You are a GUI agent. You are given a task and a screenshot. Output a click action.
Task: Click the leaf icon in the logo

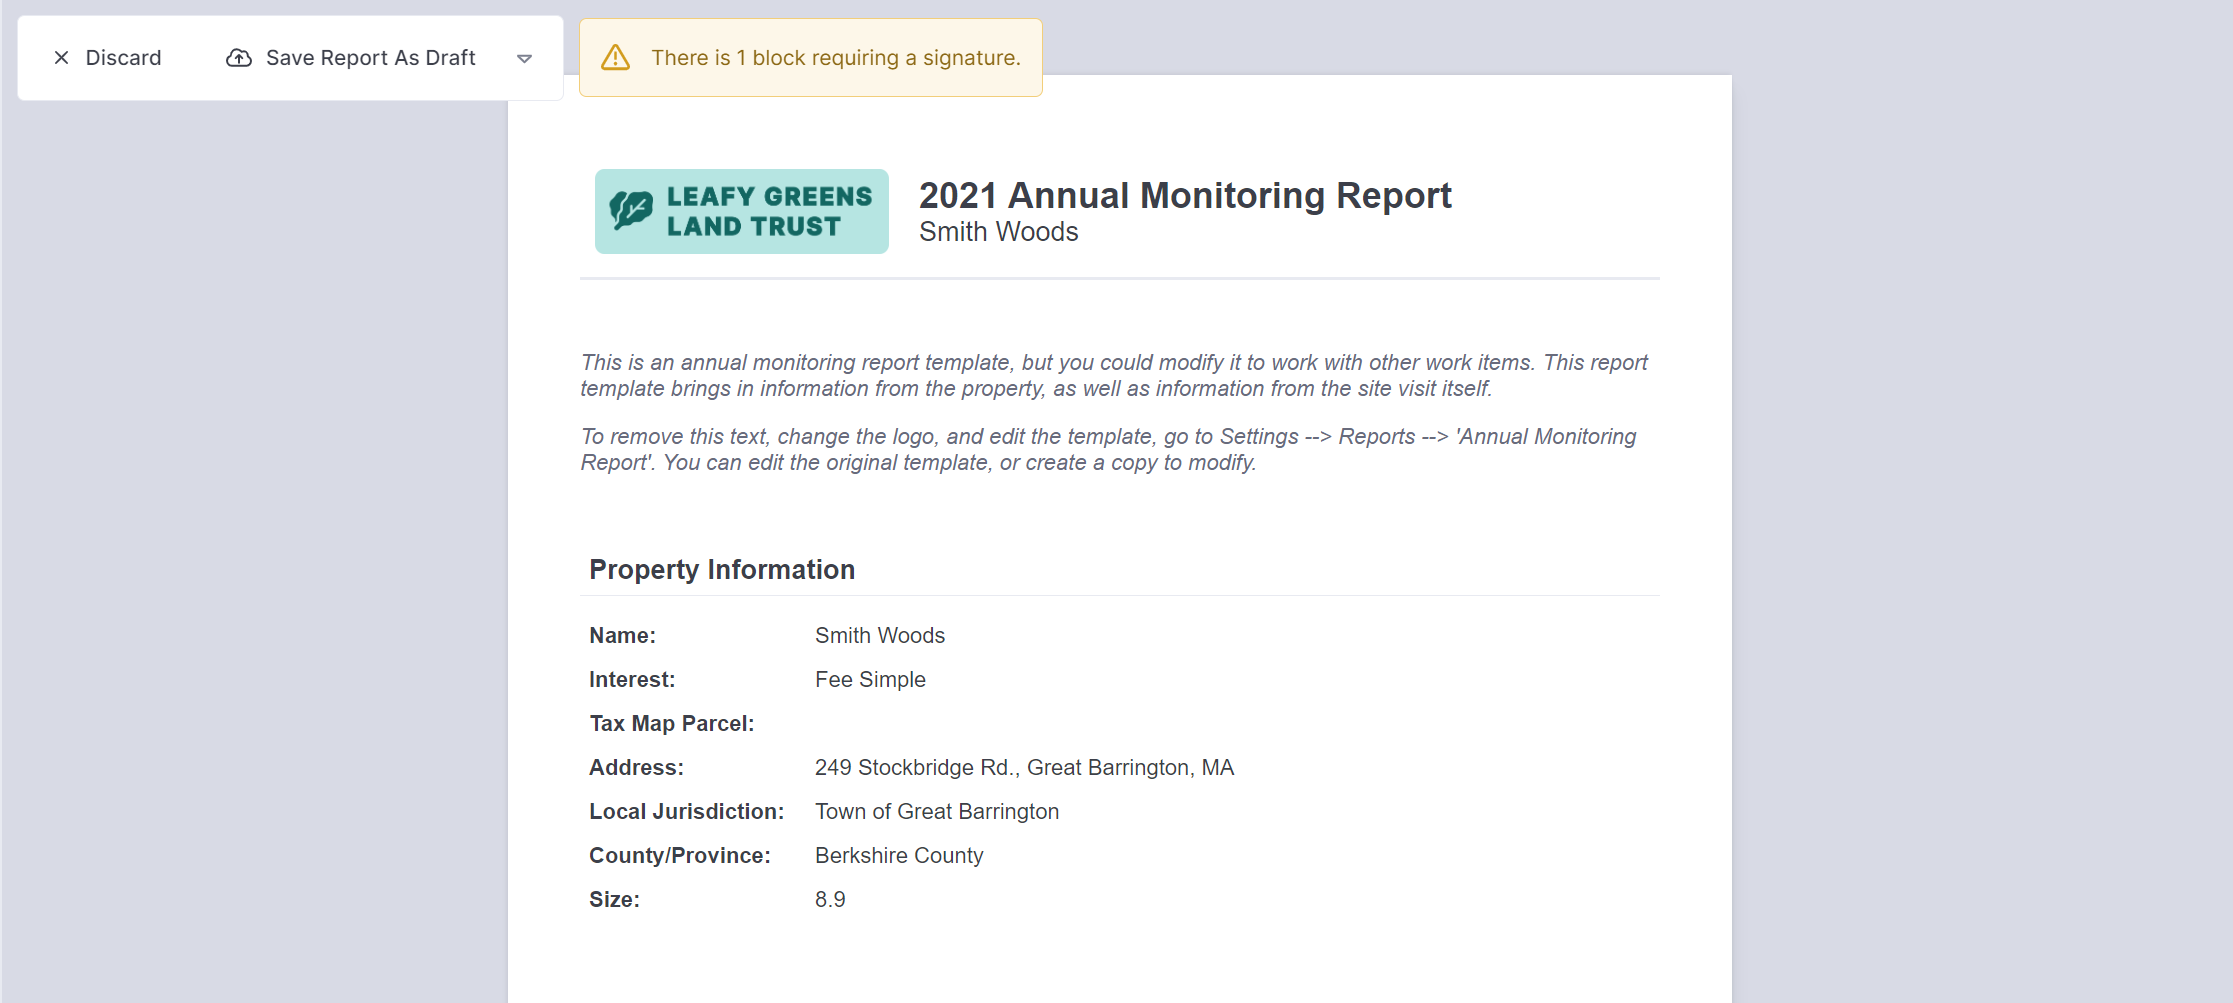click(630, 211)
